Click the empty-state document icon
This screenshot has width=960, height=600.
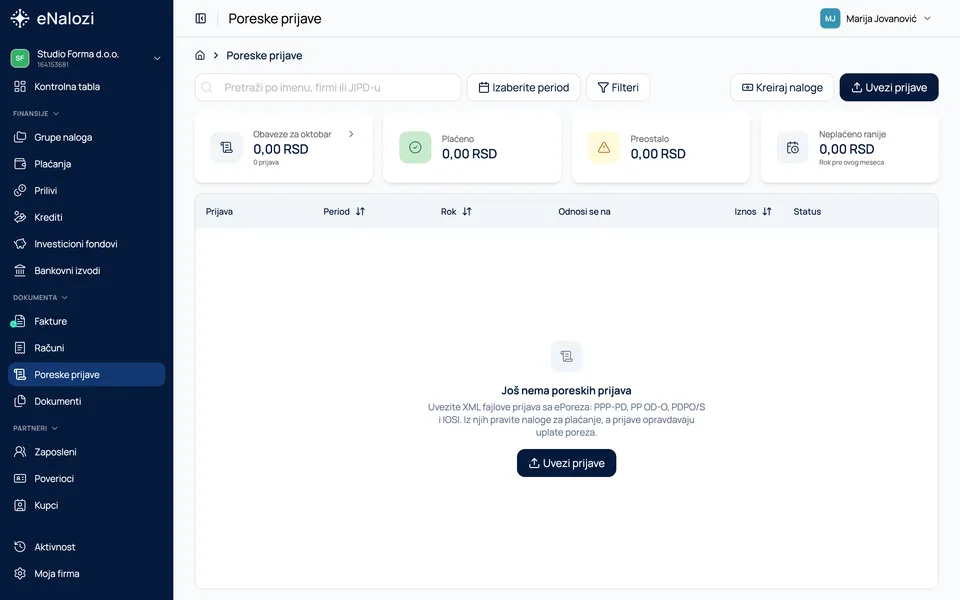[x=566, y=356]
